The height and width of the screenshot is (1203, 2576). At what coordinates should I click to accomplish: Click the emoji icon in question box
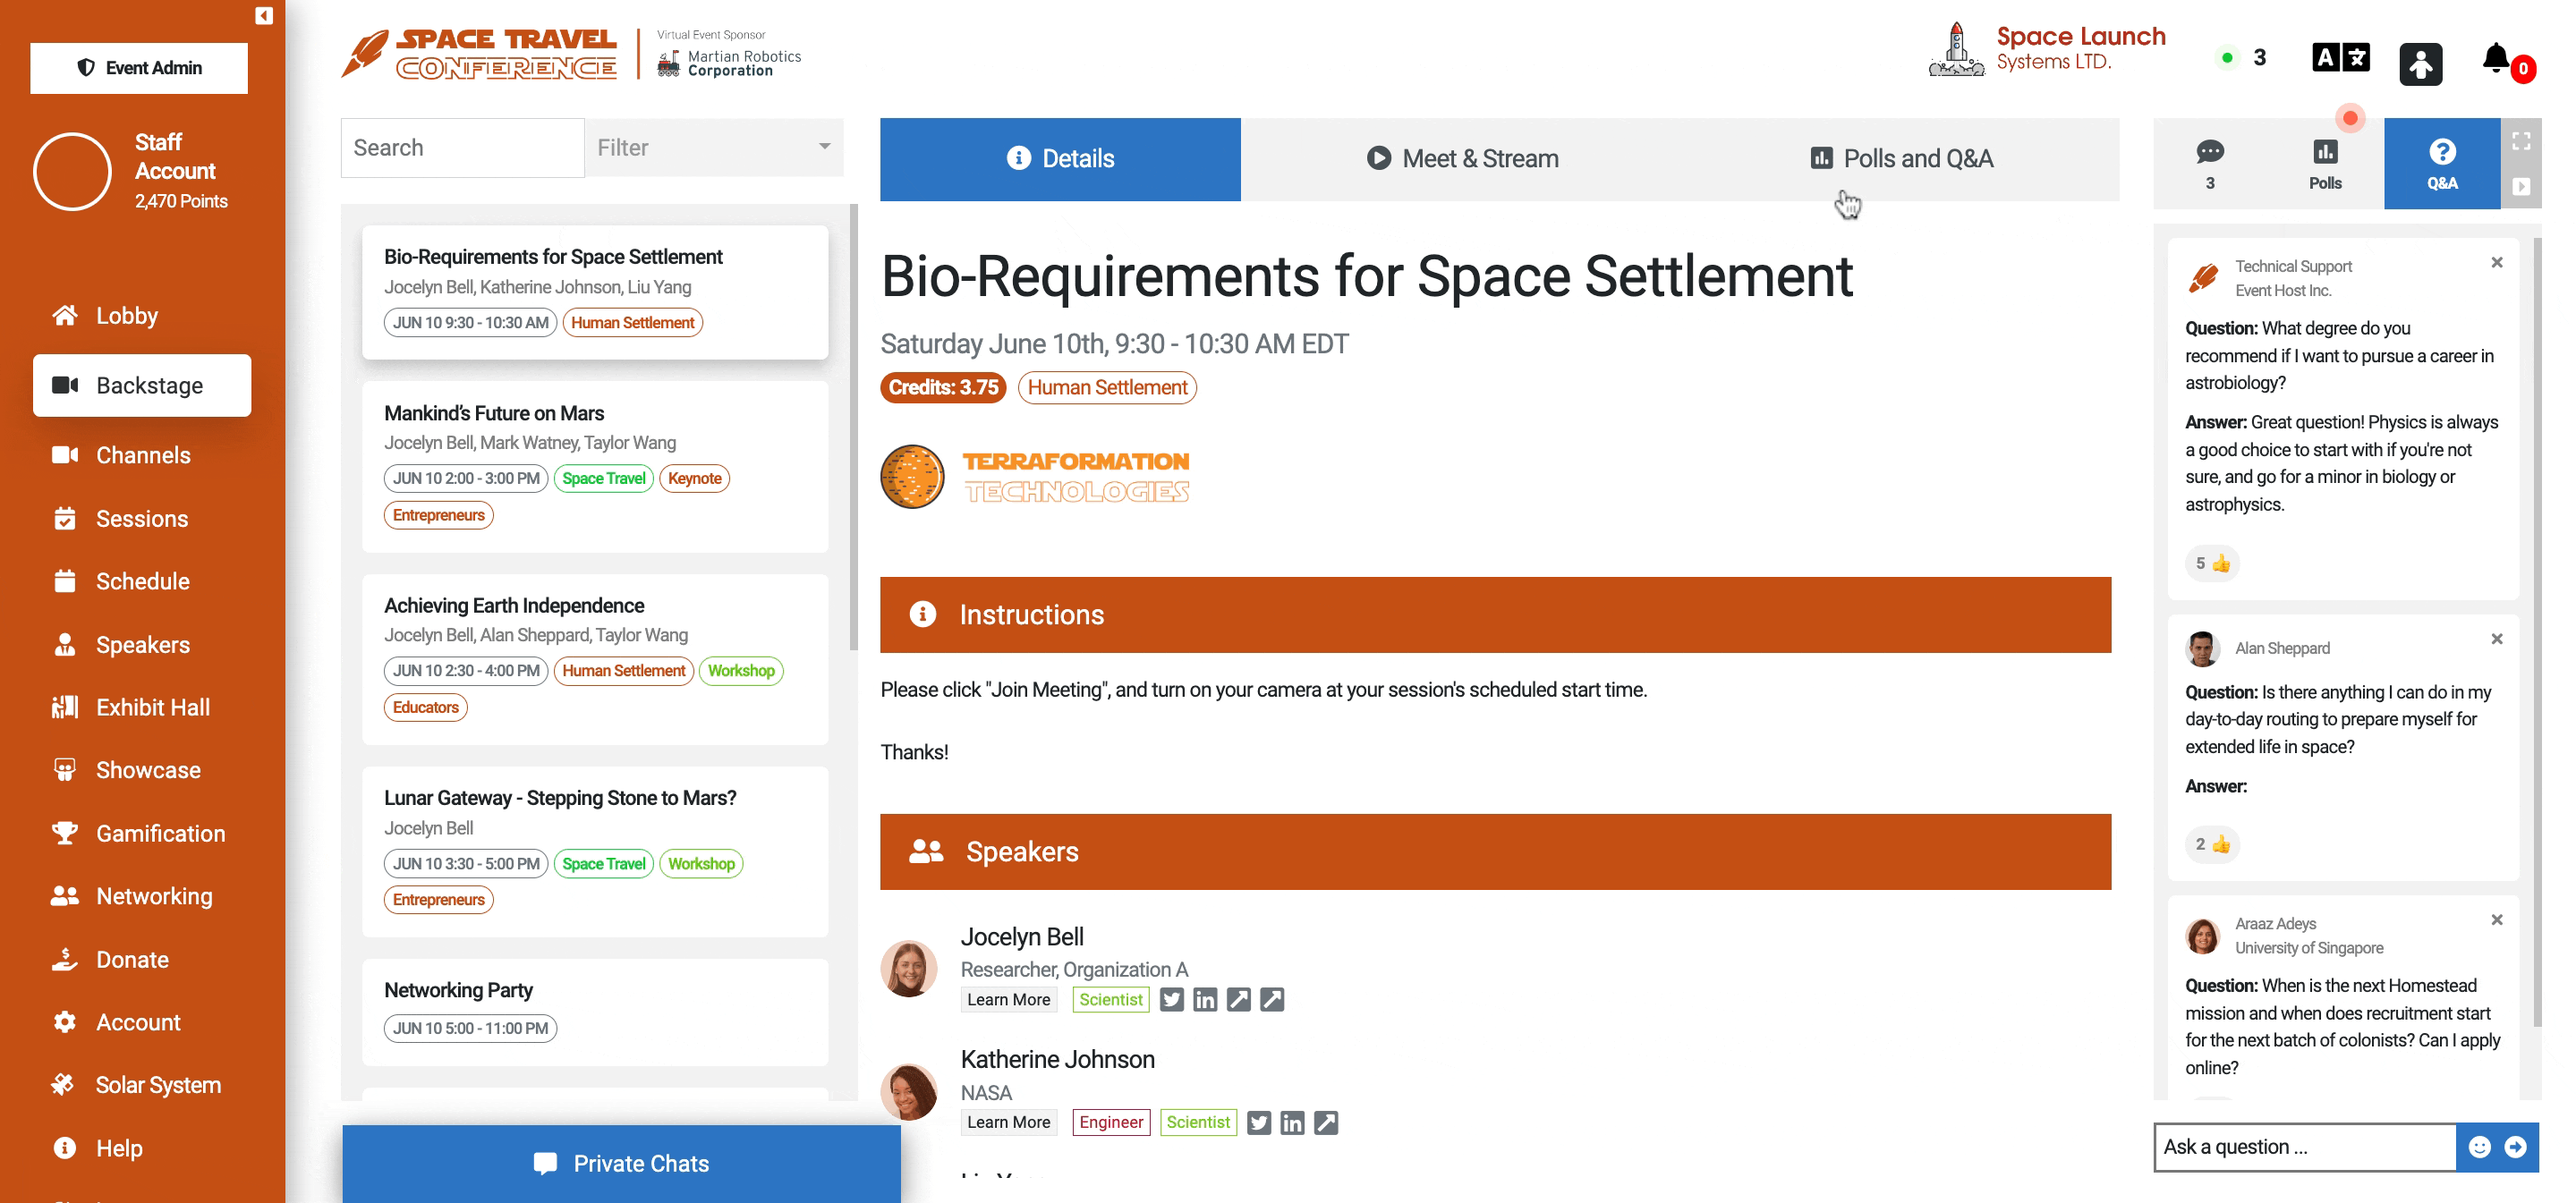2479,1147
